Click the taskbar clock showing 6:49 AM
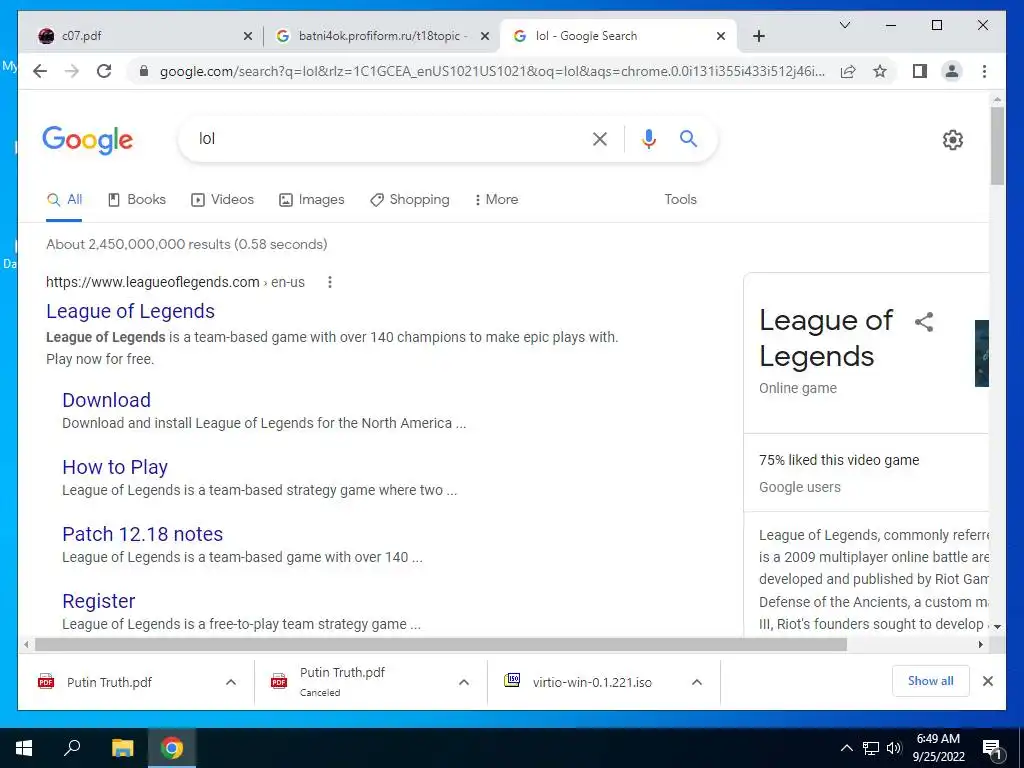The image size is (1024, 768). [x=938, y=748]
